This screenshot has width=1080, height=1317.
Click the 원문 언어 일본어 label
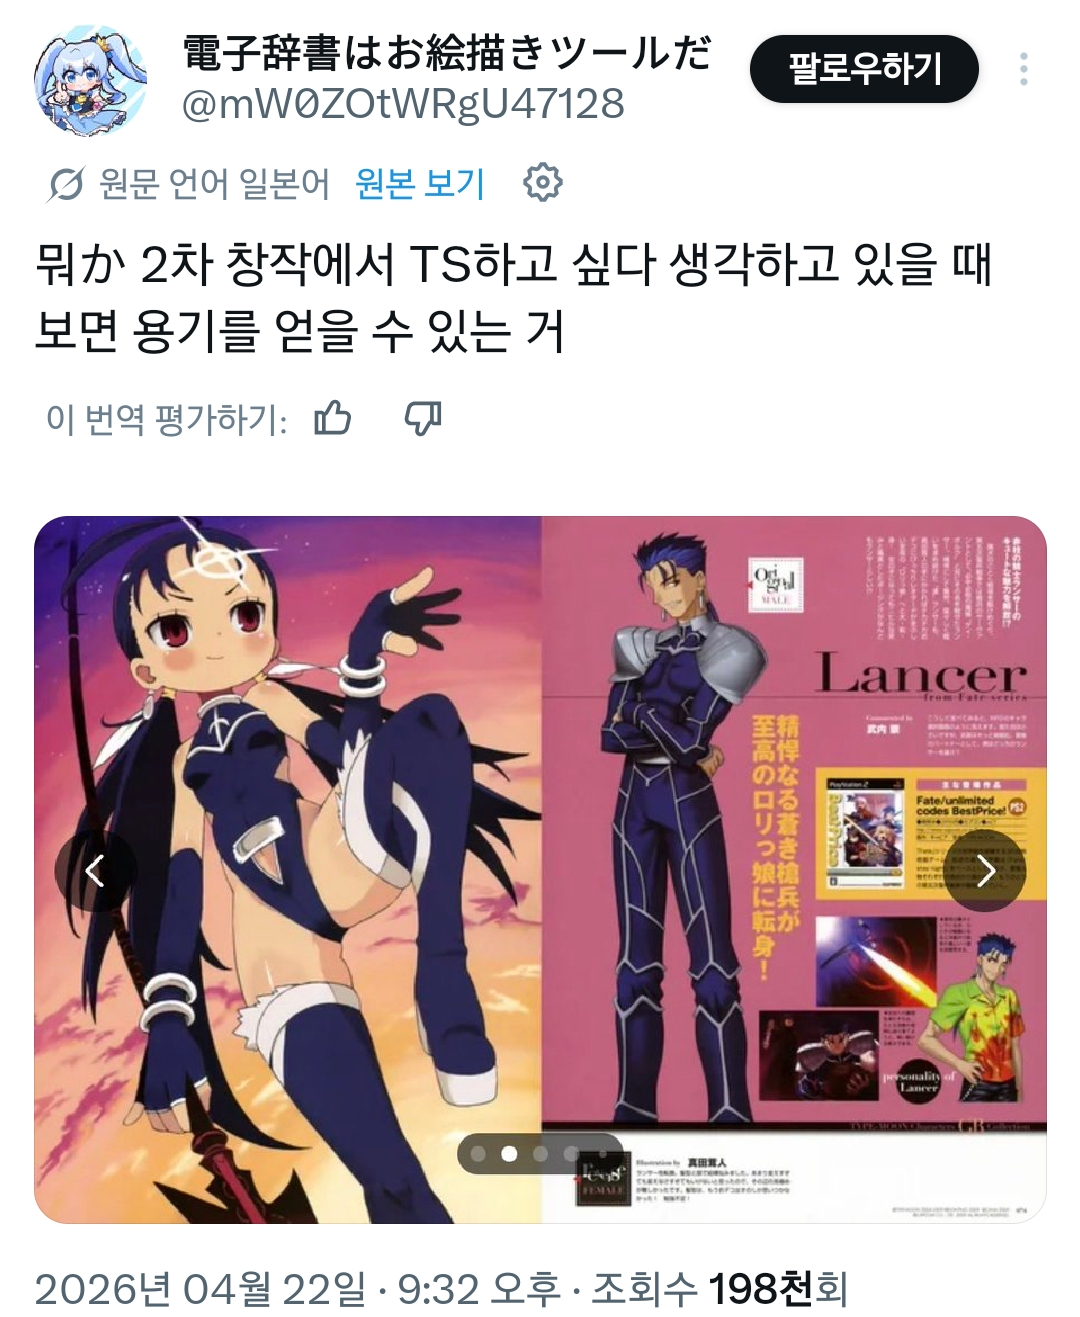[214, 184]
